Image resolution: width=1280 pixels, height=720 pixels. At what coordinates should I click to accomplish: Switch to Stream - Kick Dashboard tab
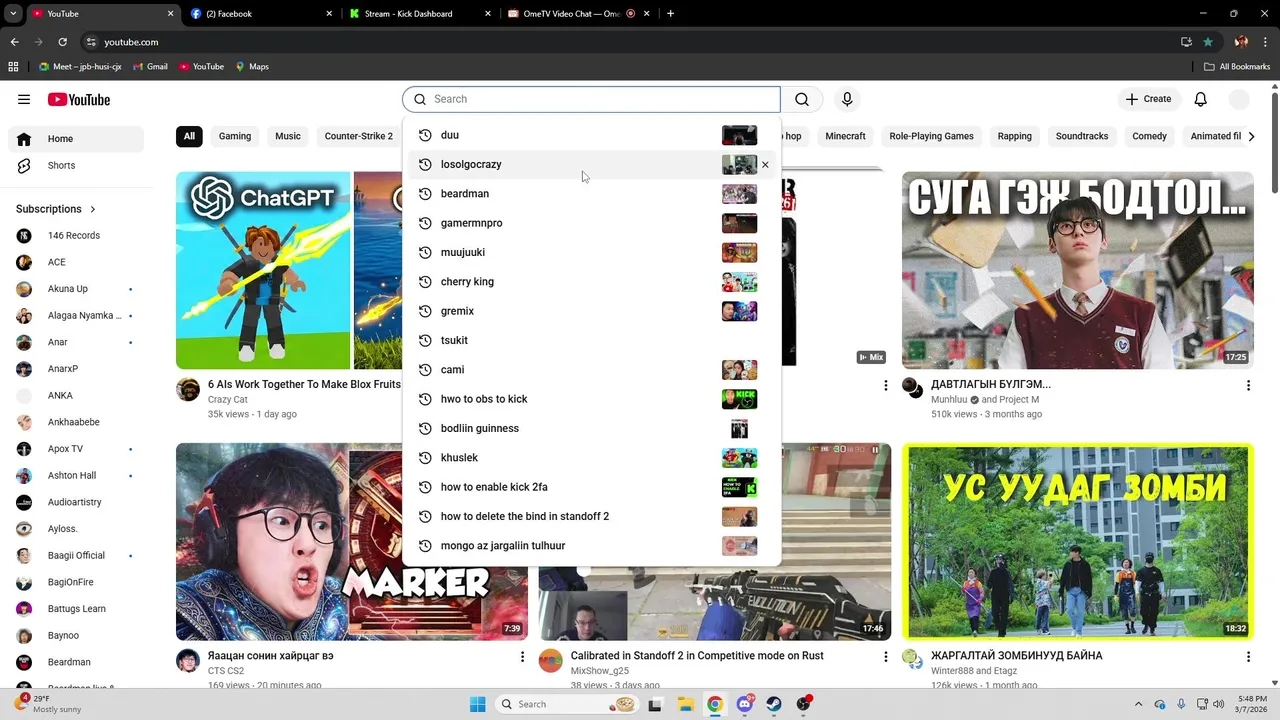coord(421,14)
